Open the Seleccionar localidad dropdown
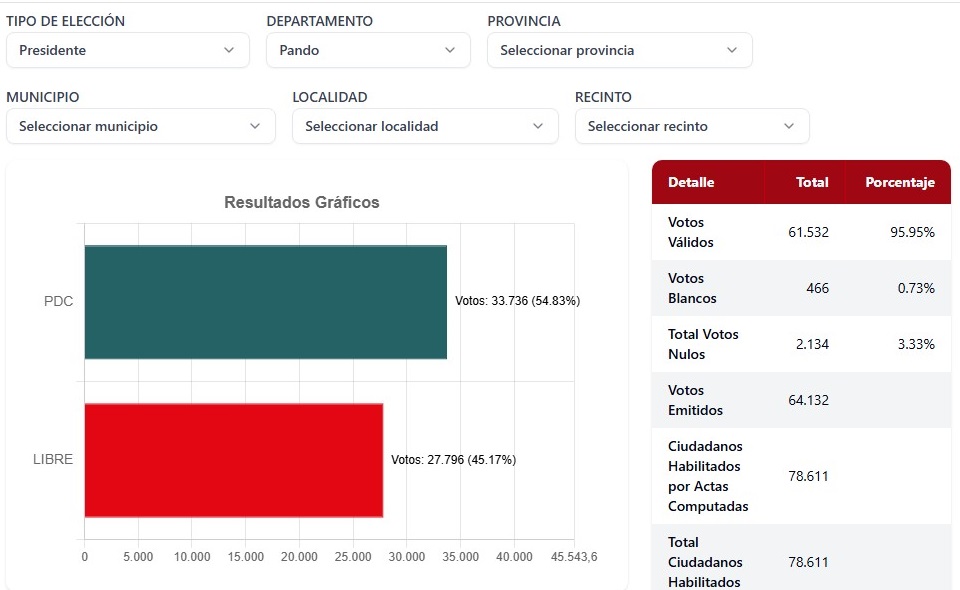The width and height of the screenshot is (960, 590). pyautogui.click(x=424, y=126)
